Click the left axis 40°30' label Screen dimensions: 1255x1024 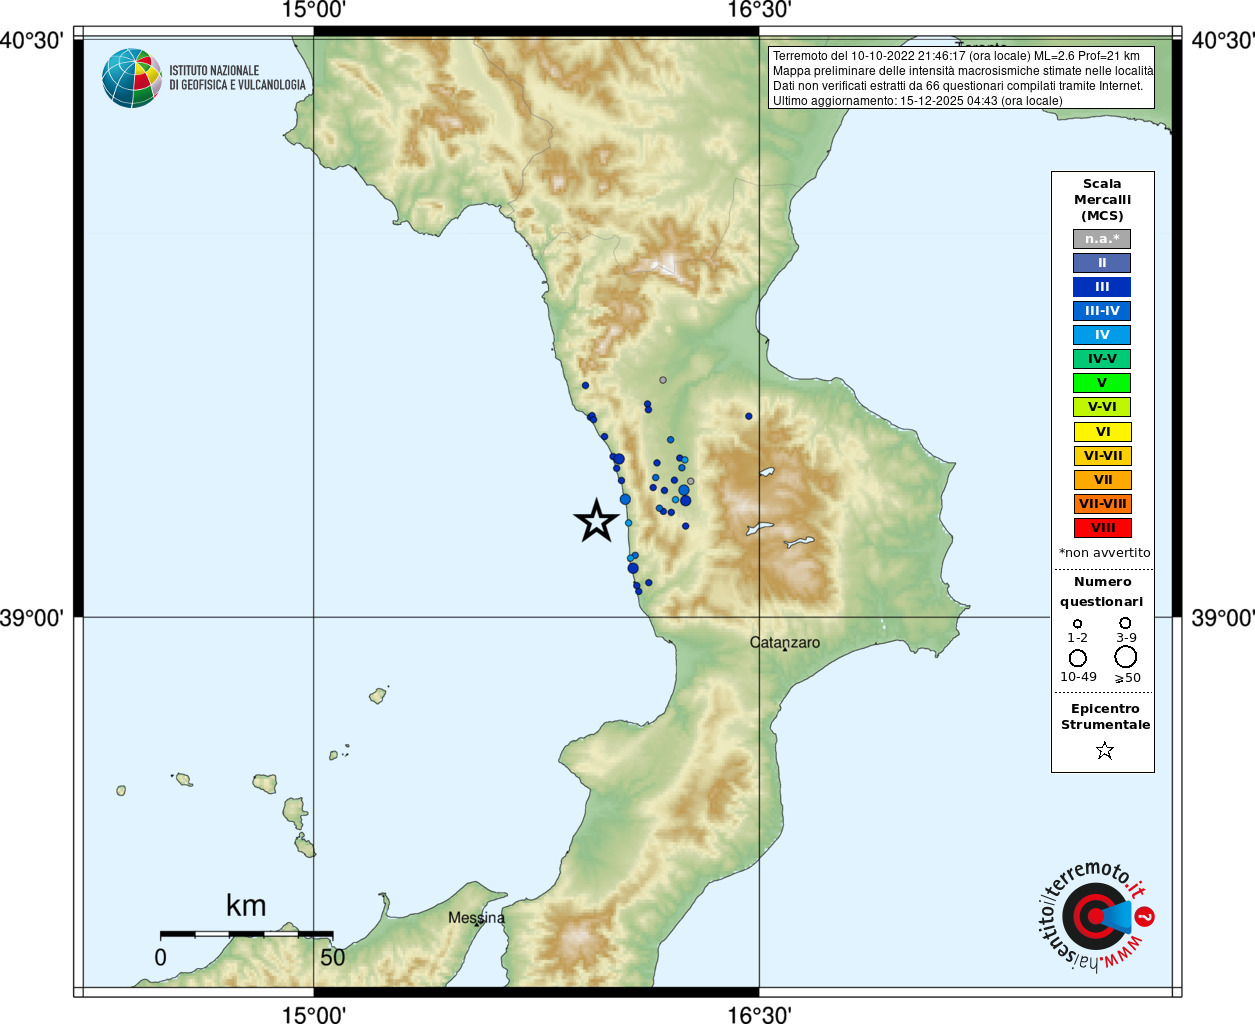click(x=32, y=41)
